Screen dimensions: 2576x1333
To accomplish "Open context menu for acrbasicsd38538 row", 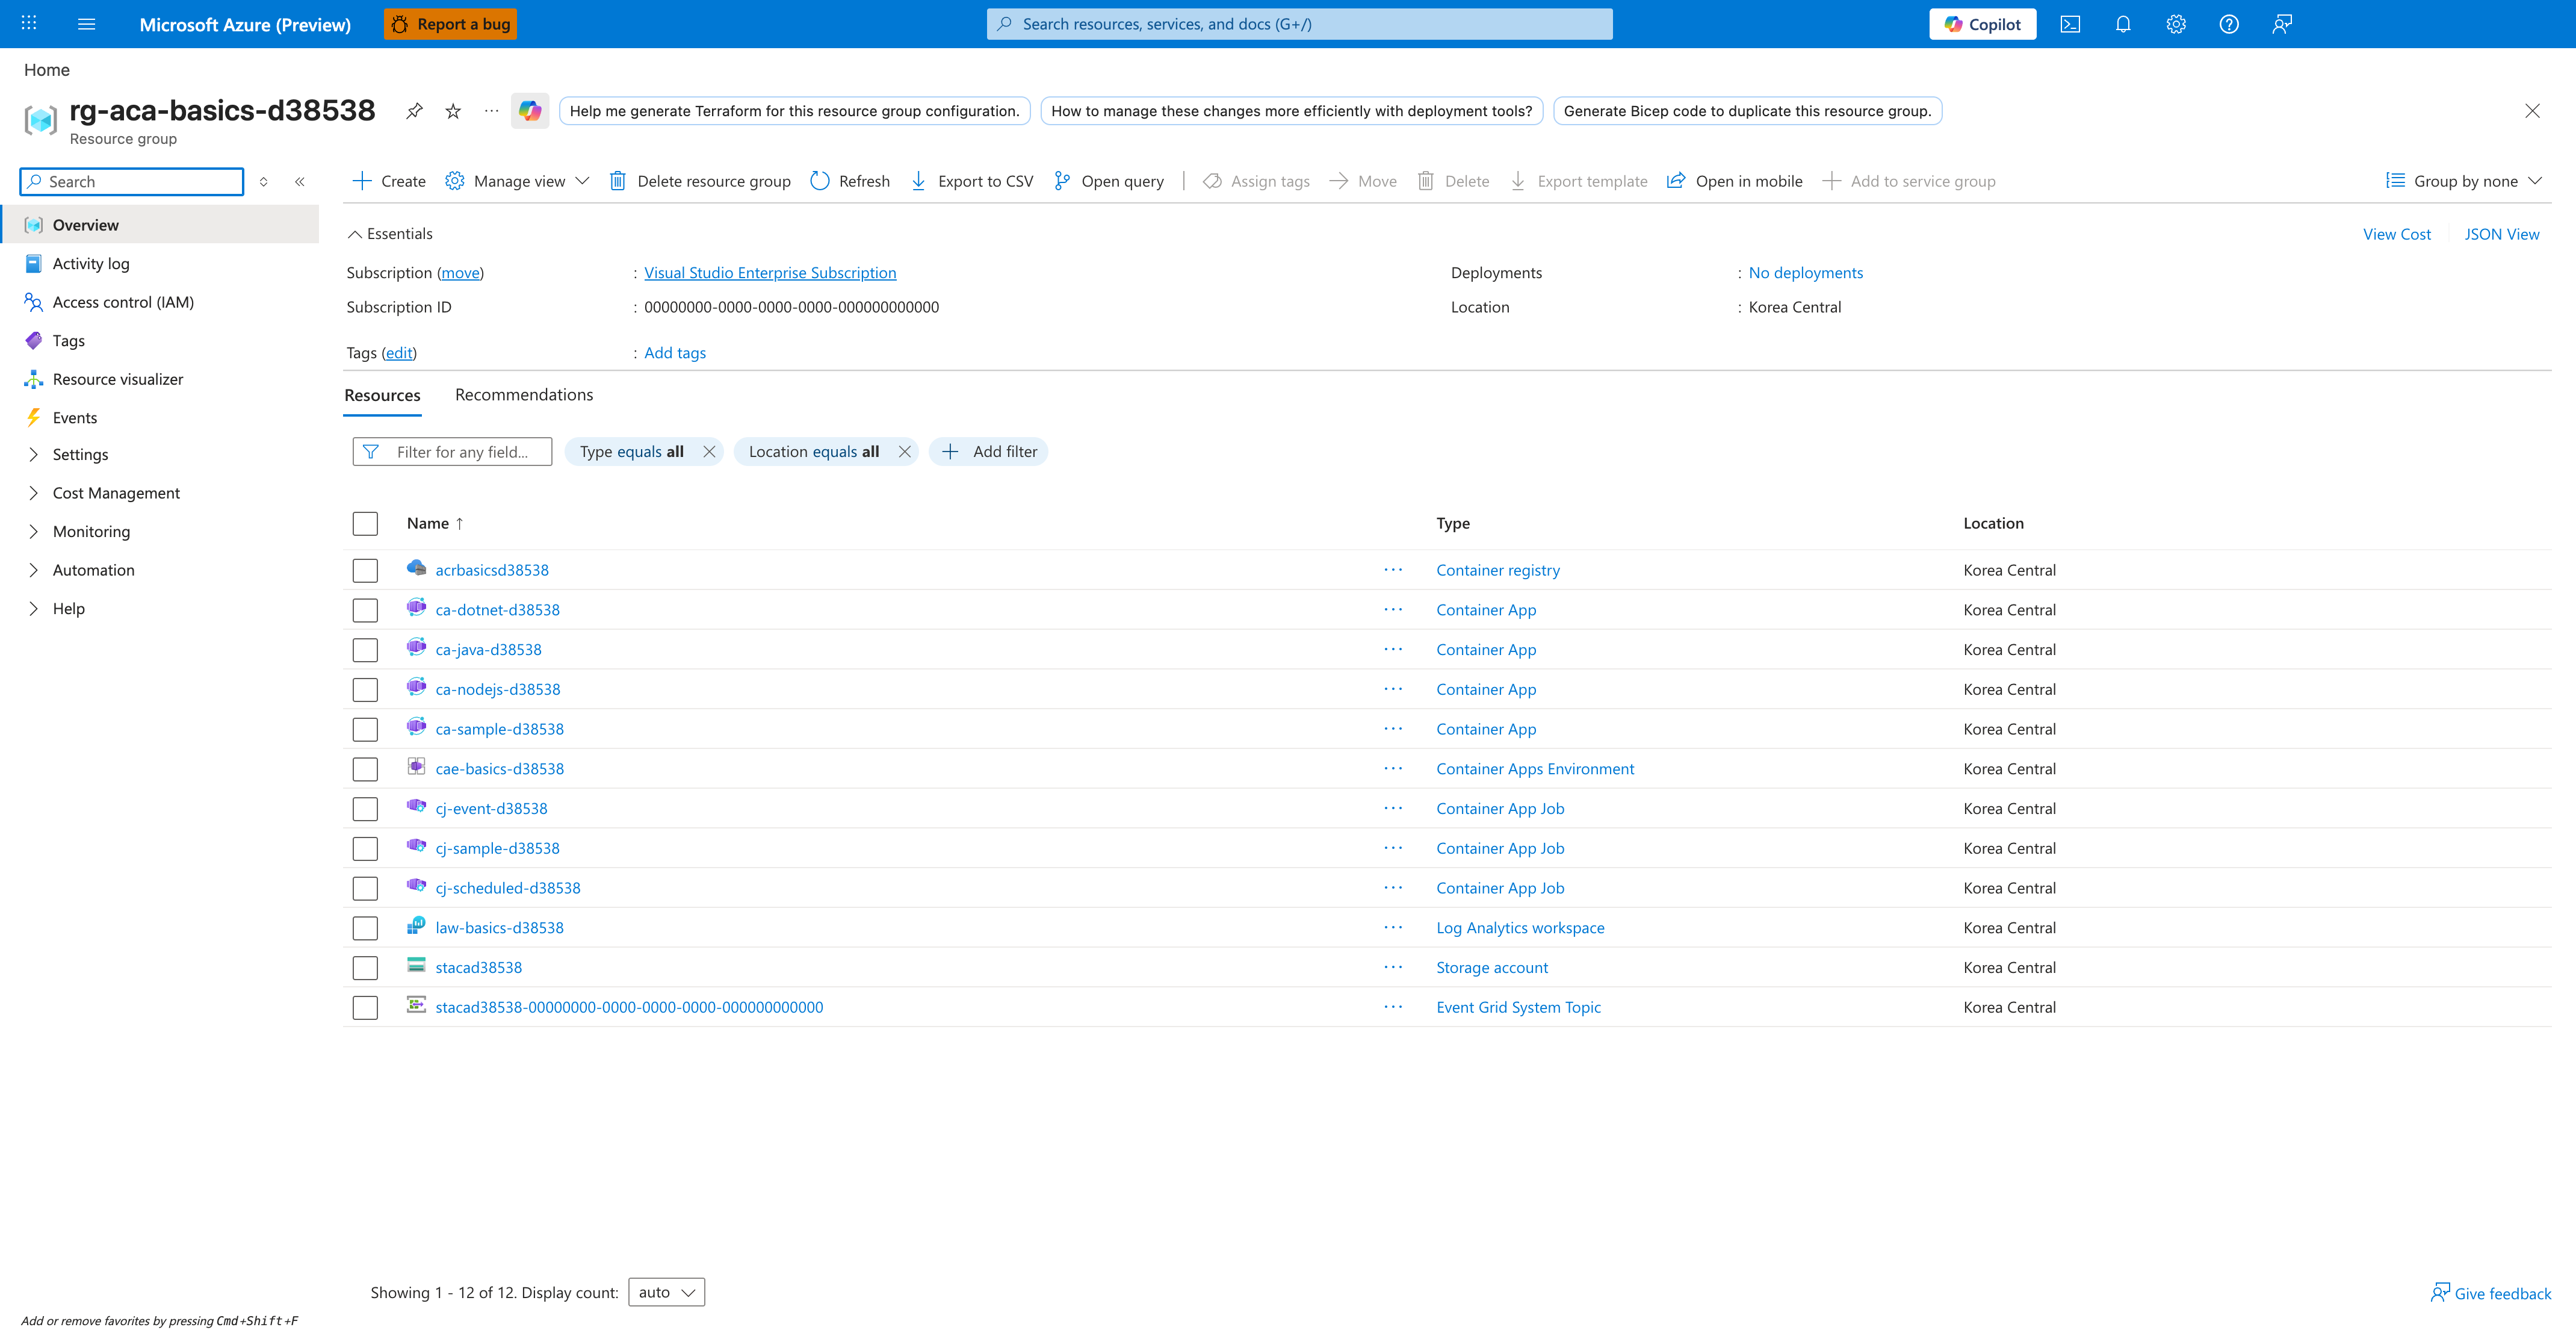I will [x=1393, y=570].
